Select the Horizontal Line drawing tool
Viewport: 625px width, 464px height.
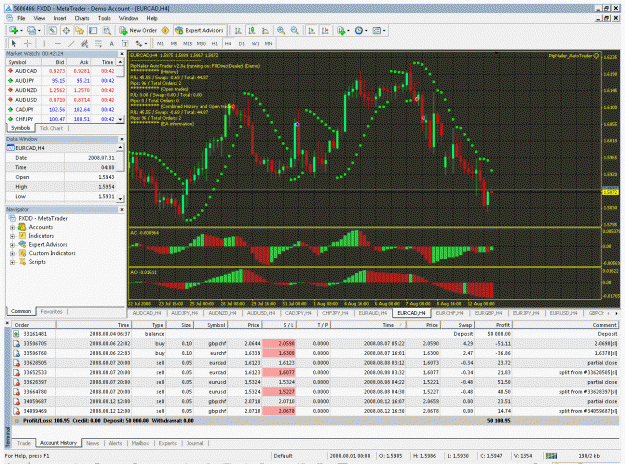point(58,43)
